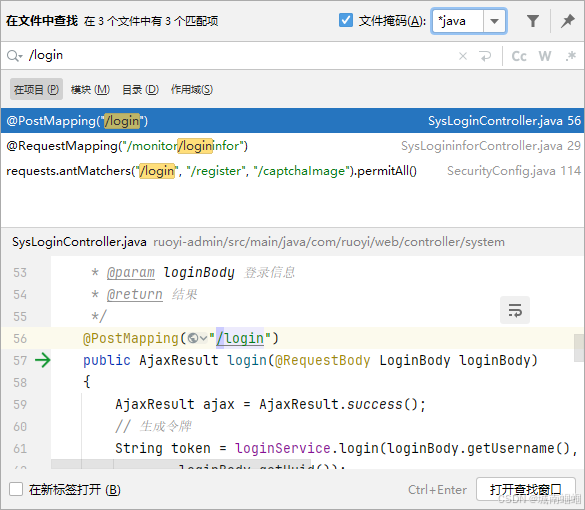Expand the globe icon dropdown chevron on line 56
The image size is (585, 510).
pos(203,338)
